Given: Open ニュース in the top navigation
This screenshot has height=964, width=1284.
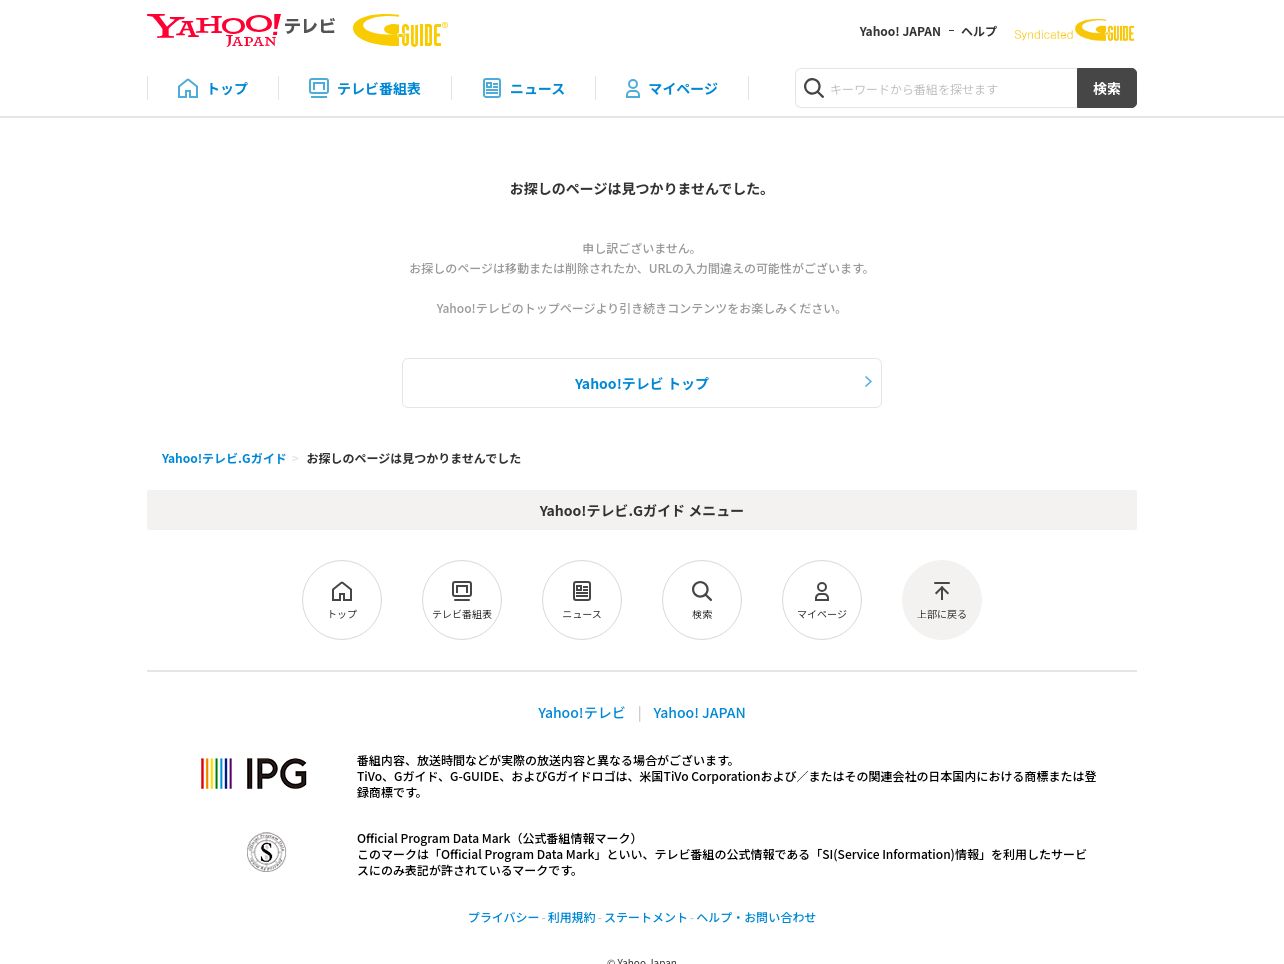Looking at the screenshot, I should click(523, 88).
